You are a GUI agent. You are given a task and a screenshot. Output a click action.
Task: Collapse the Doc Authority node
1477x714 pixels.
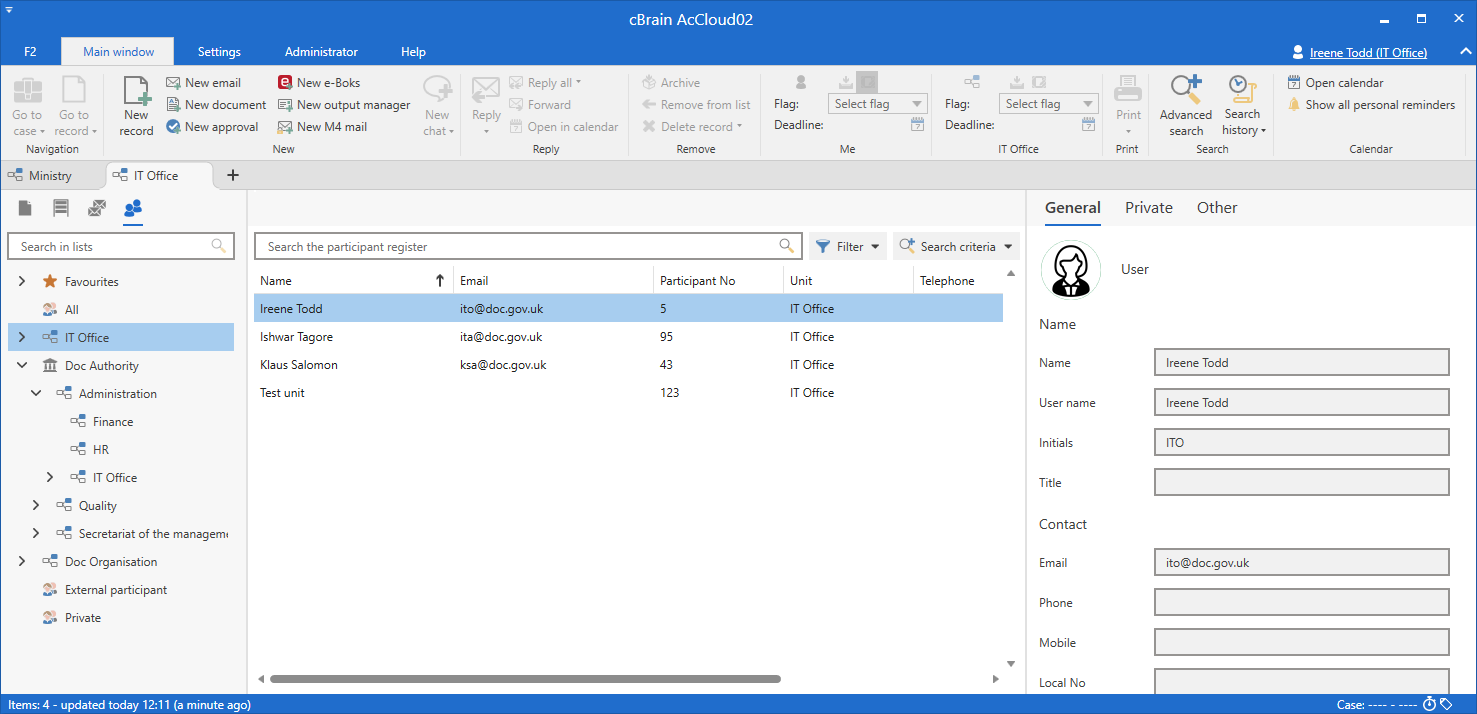pyautogui.click(x=22, y=366)
